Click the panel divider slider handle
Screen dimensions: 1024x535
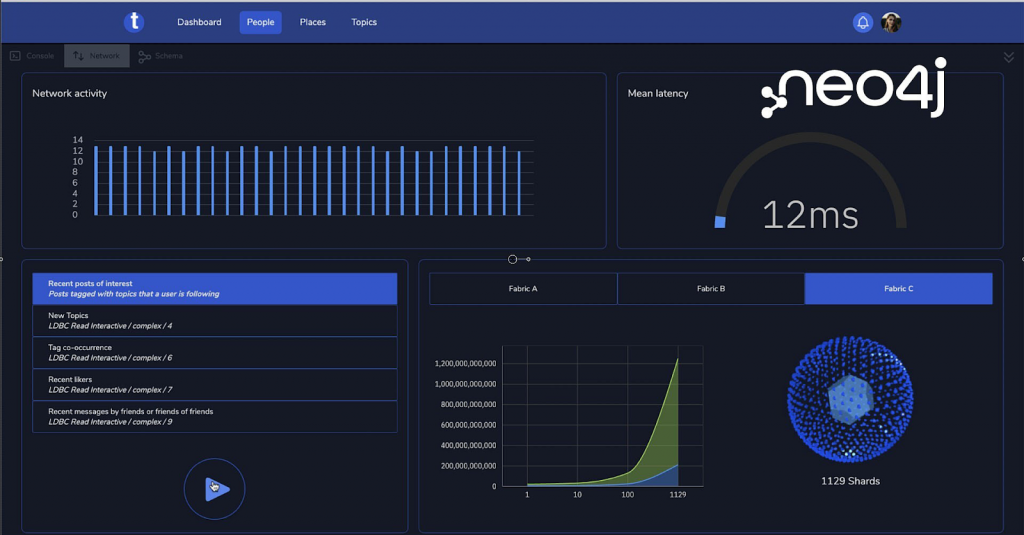pyautogui.click(x=513, y=259)
